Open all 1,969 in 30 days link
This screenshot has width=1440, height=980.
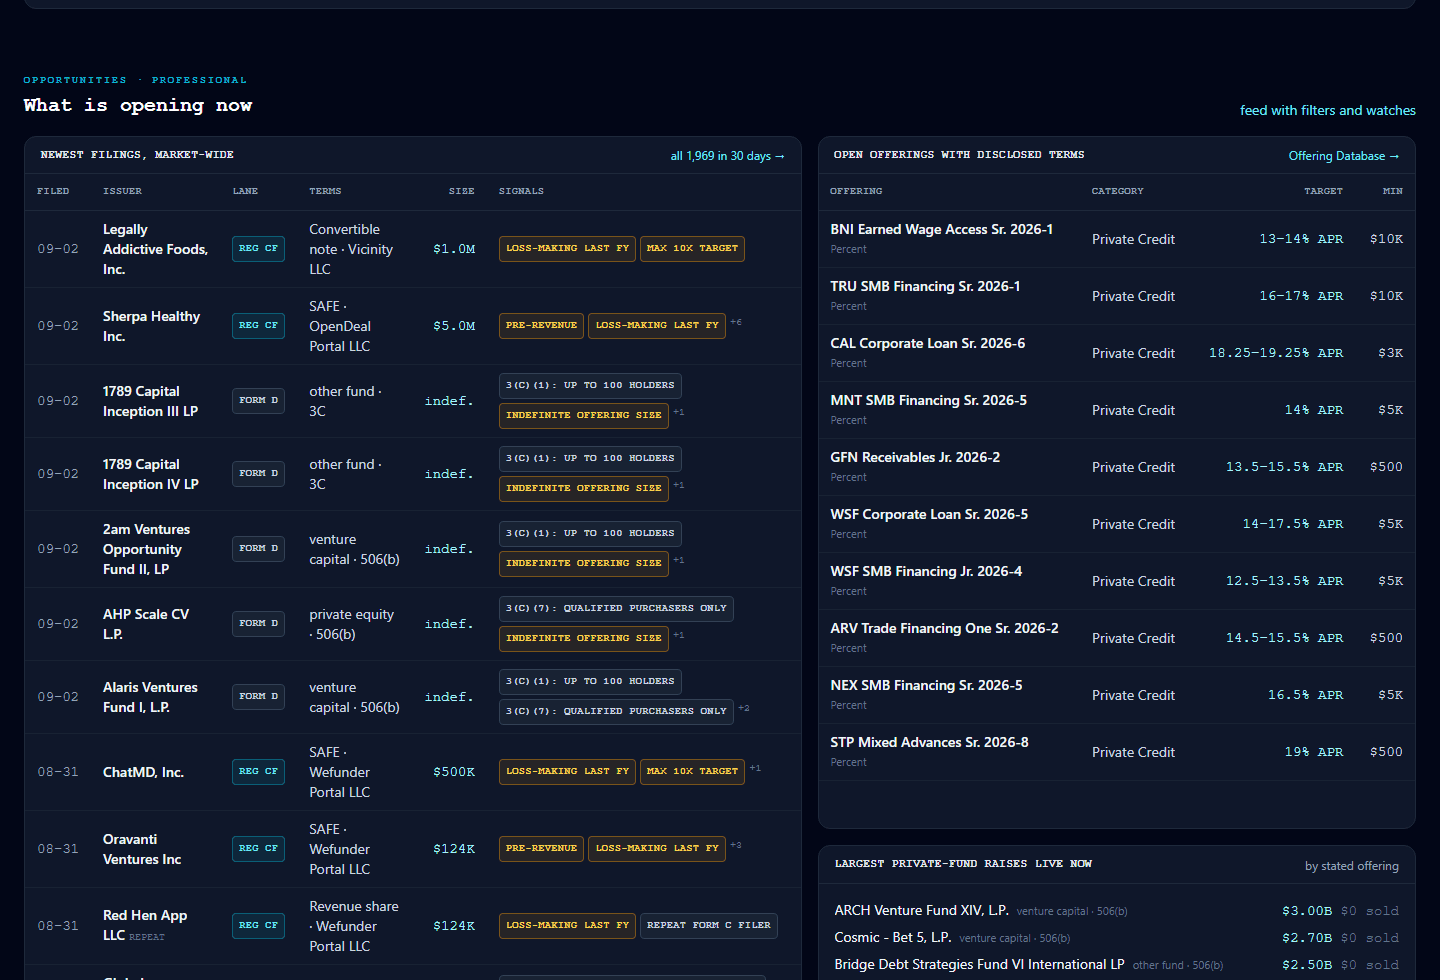[x=727, y=156]
